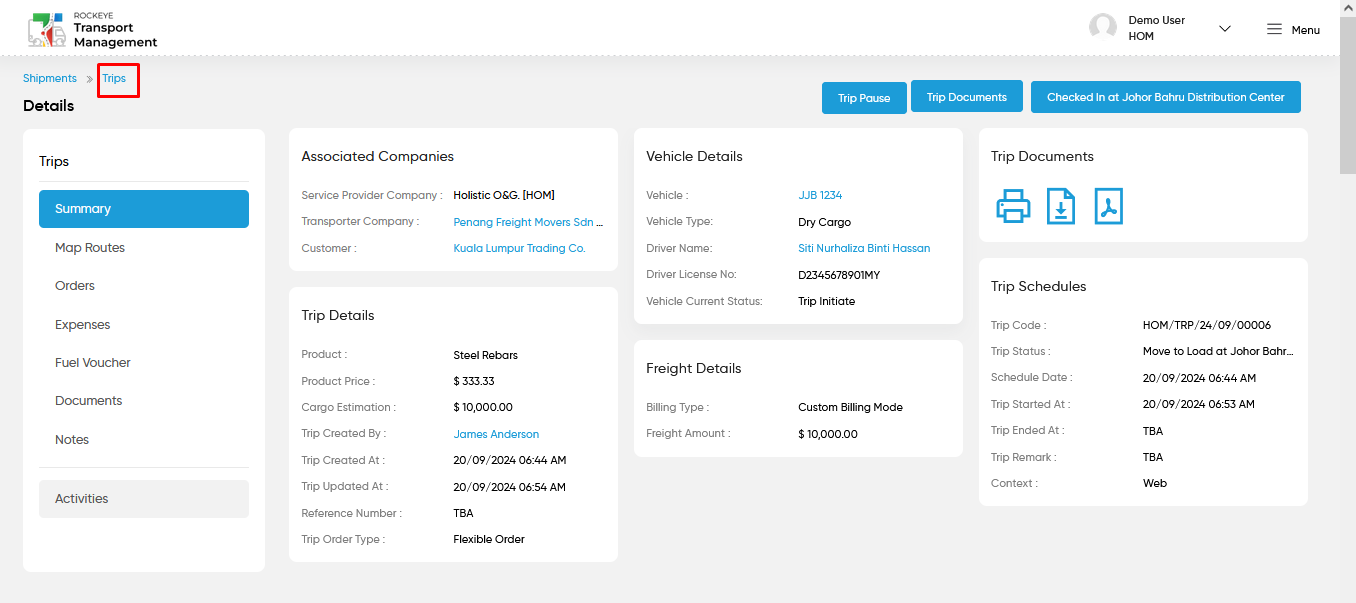Open vehicle JJB 1234 link
1356x603 pixels.
point(820,195)
